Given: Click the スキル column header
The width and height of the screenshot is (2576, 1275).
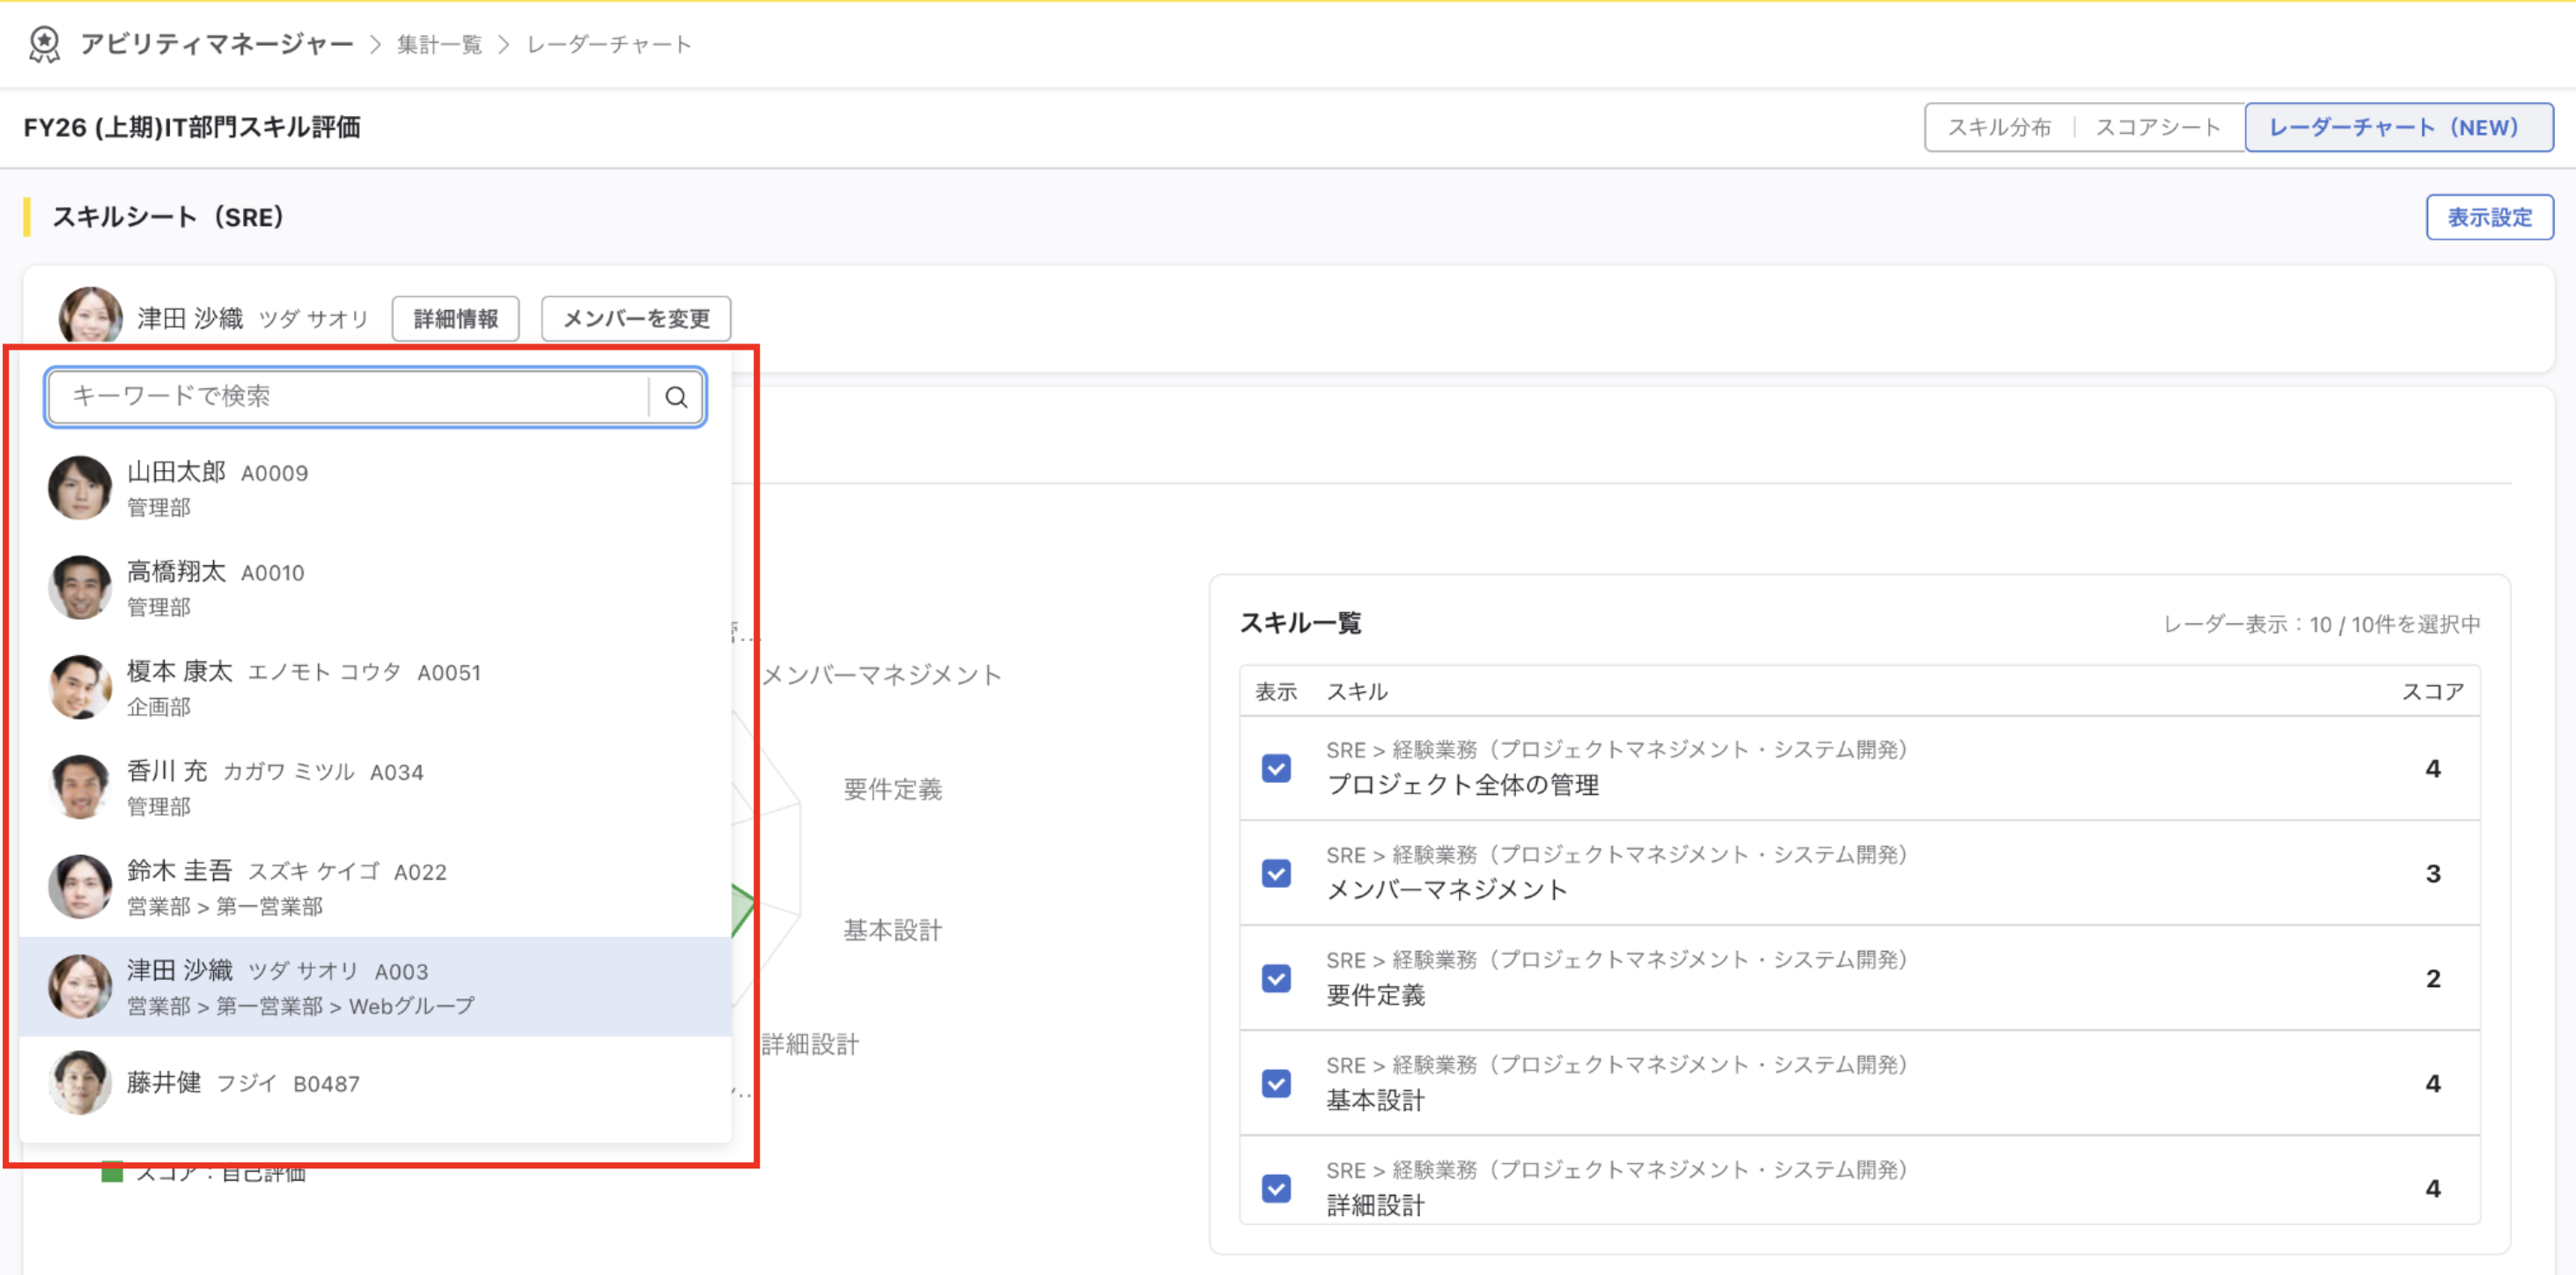Looking at the screenshot, I should [x=1357, y=691].
